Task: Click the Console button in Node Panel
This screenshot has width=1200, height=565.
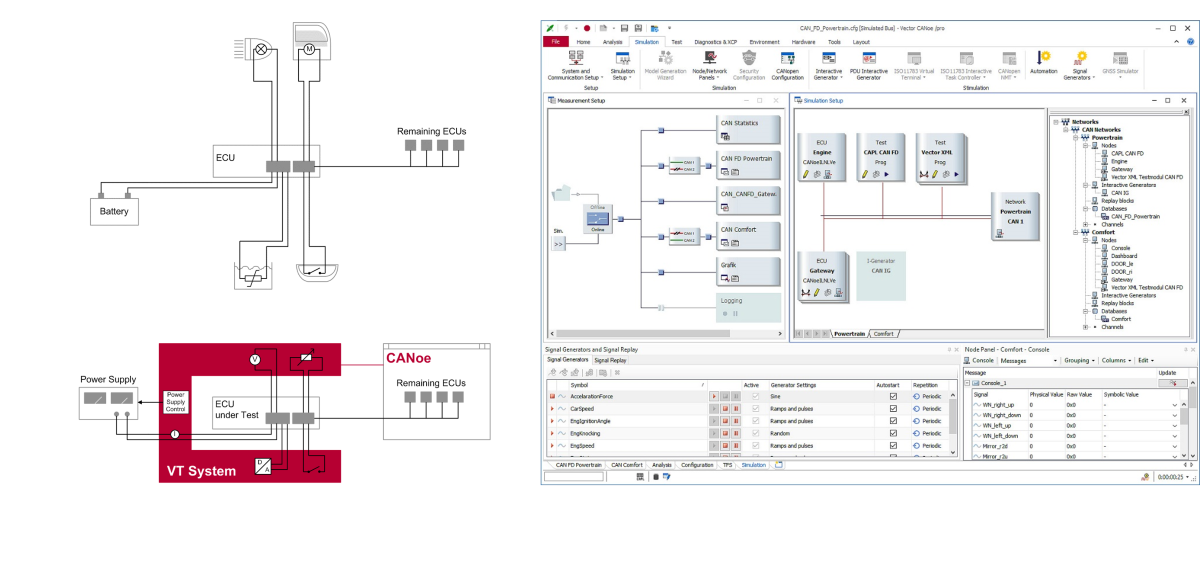Action: [980, 360]
